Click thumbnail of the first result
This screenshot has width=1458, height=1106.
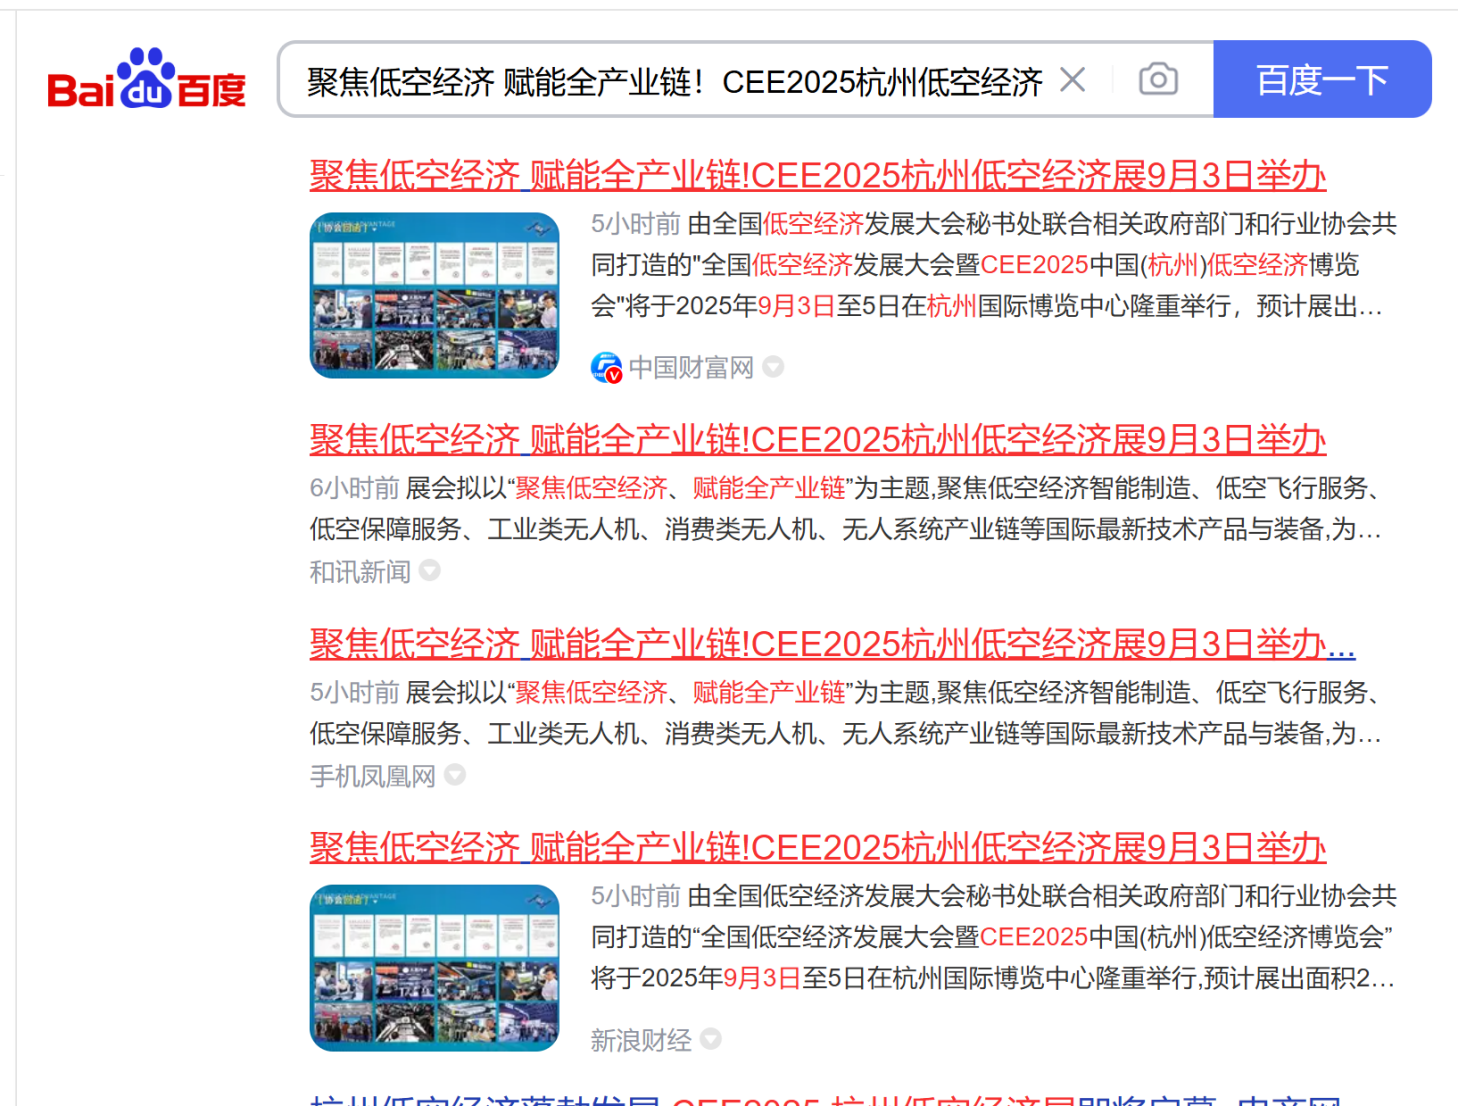(x=434, y=295)
